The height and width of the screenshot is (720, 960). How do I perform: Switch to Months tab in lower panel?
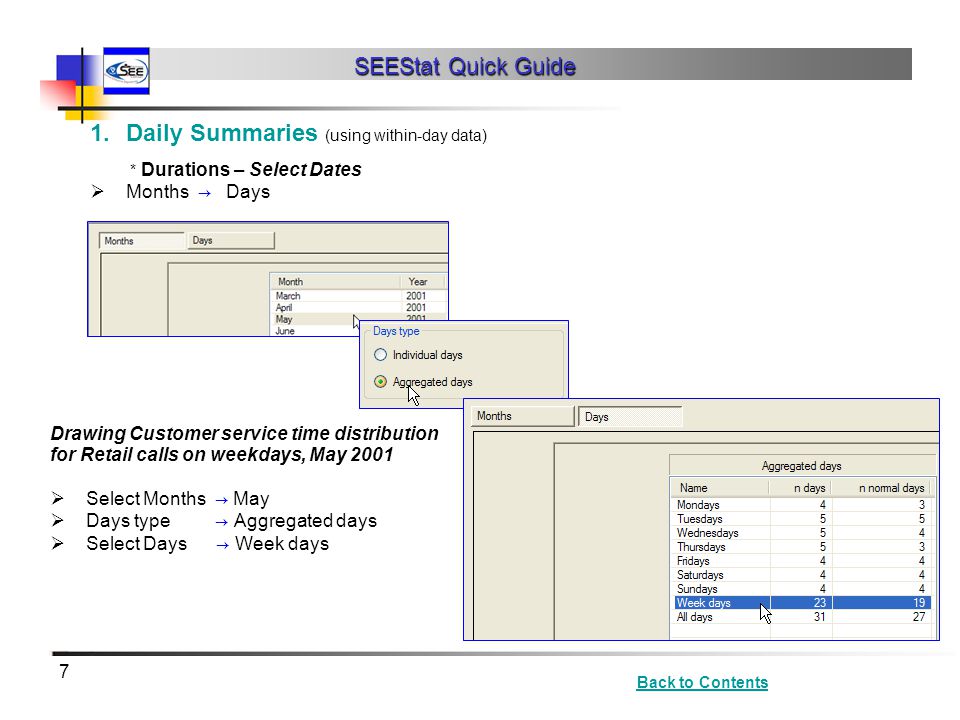(523, 416)
